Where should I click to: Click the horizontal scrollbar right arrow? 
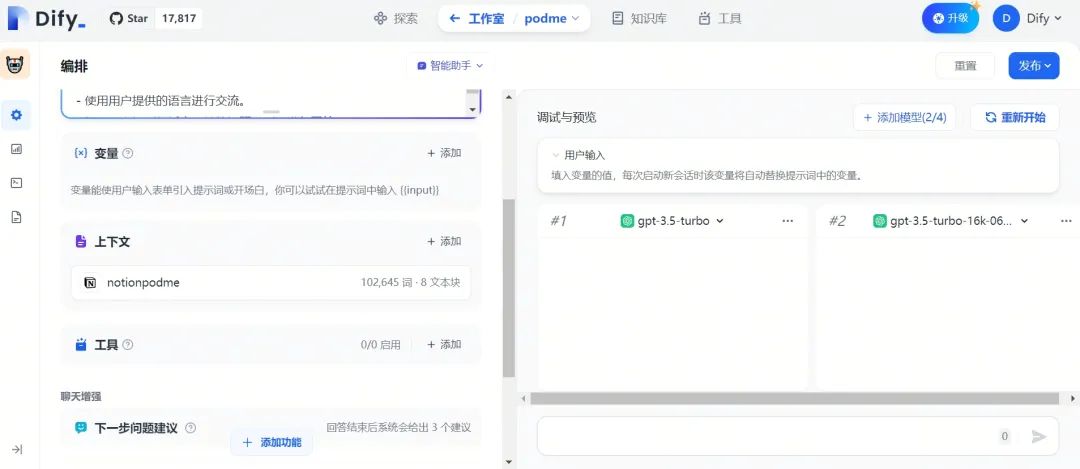click(x=1074, y=398)
